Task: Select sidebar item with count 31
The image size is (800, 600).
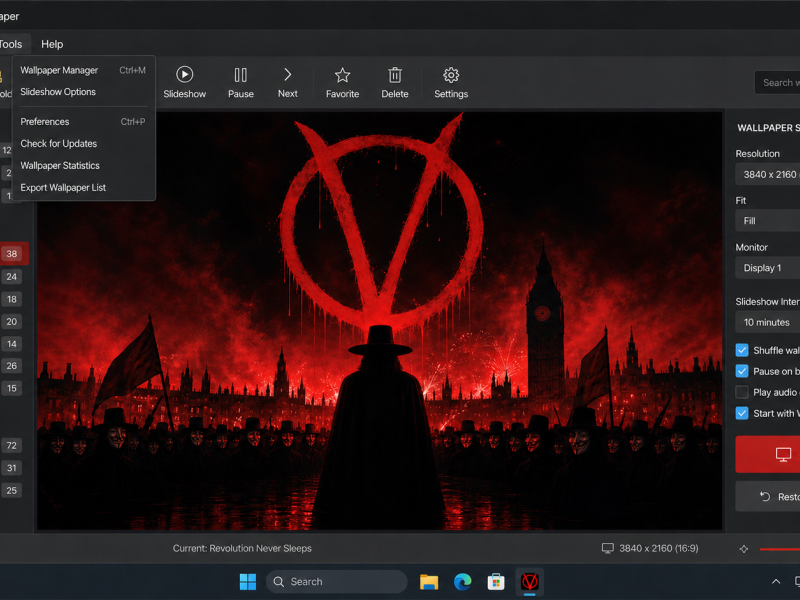Action: [x=12, y=468]
